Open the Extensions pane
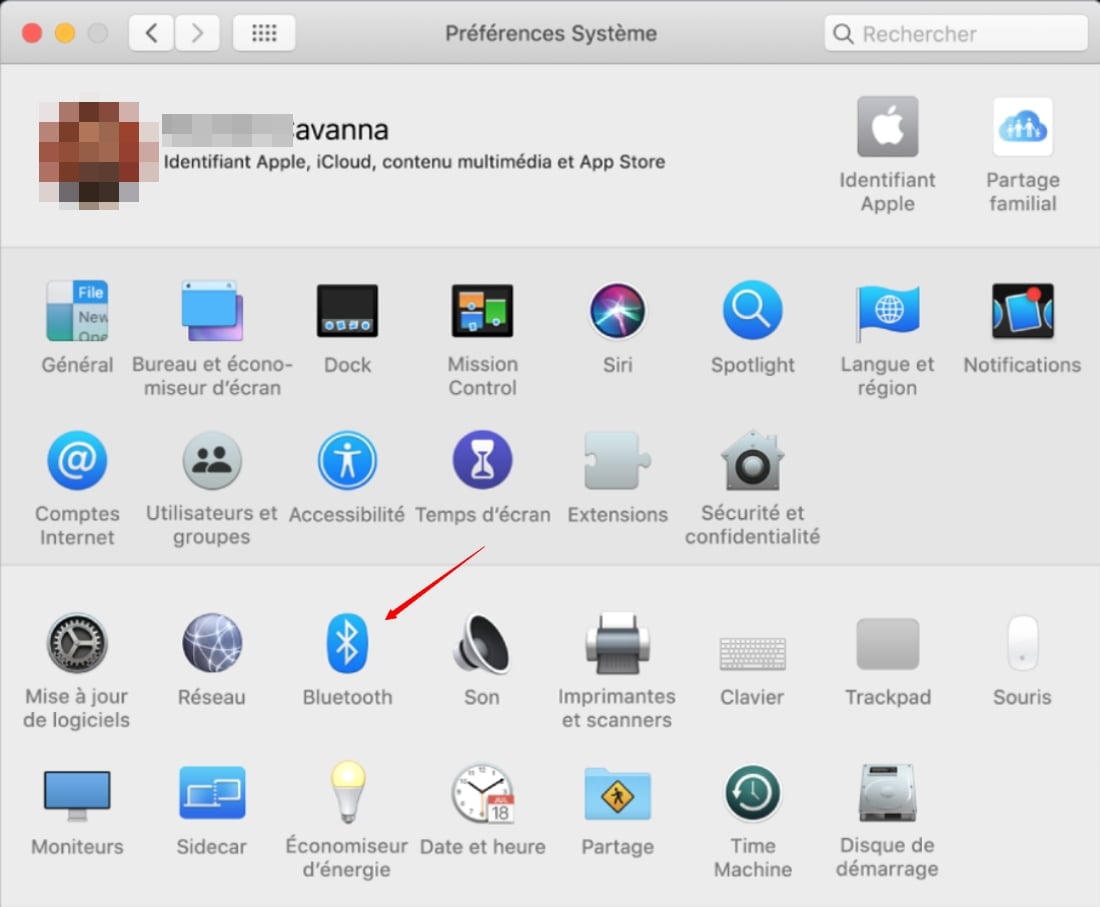This screenshot has height=907, width=1100. coord(617,460)
